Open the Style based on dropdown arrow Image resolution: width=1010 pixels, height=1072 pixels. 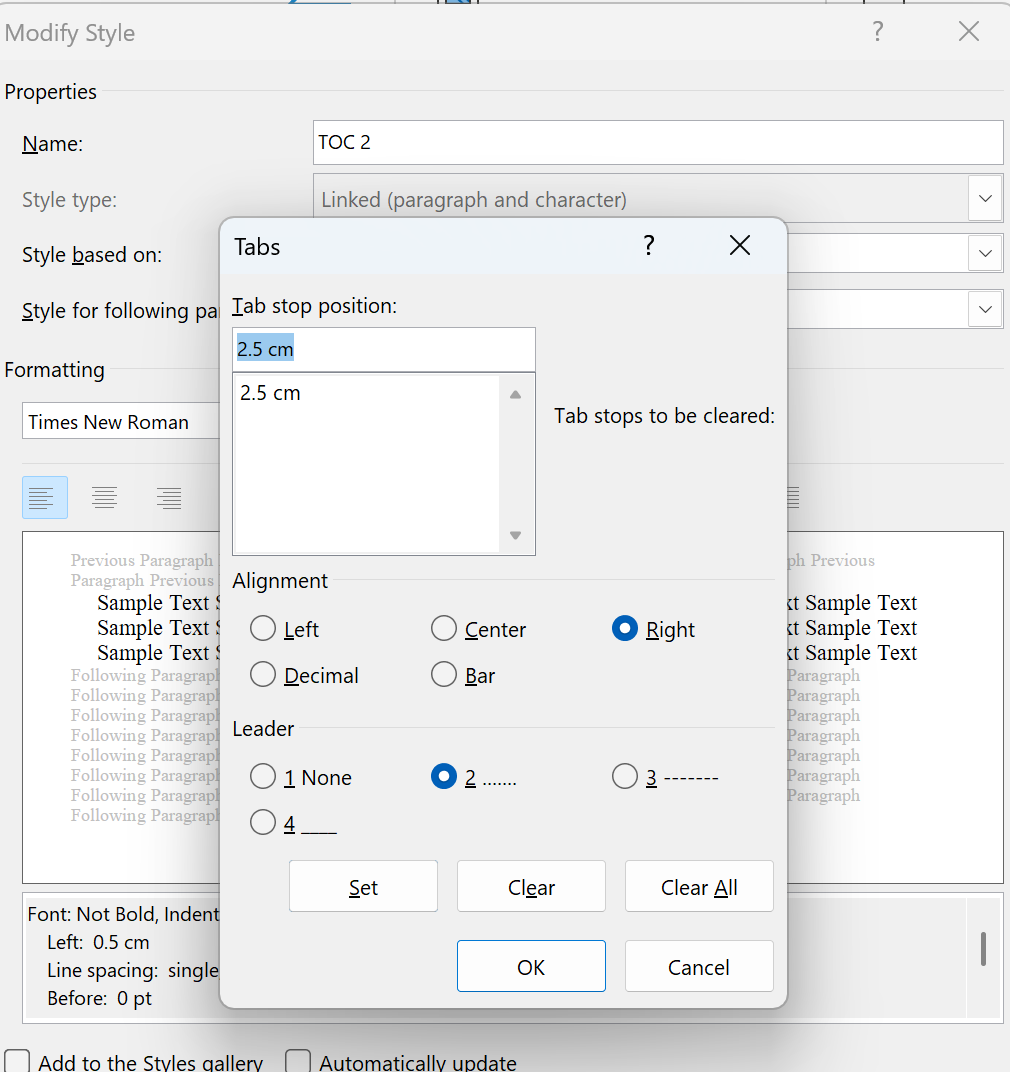tap(985, 254)
